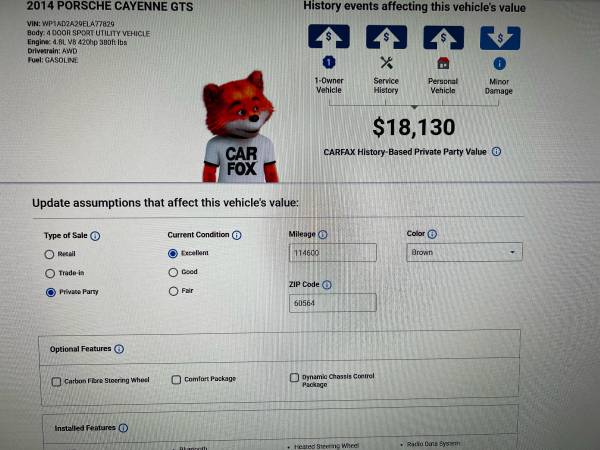Click the Personal Vehicle house icon

[443, 63]
